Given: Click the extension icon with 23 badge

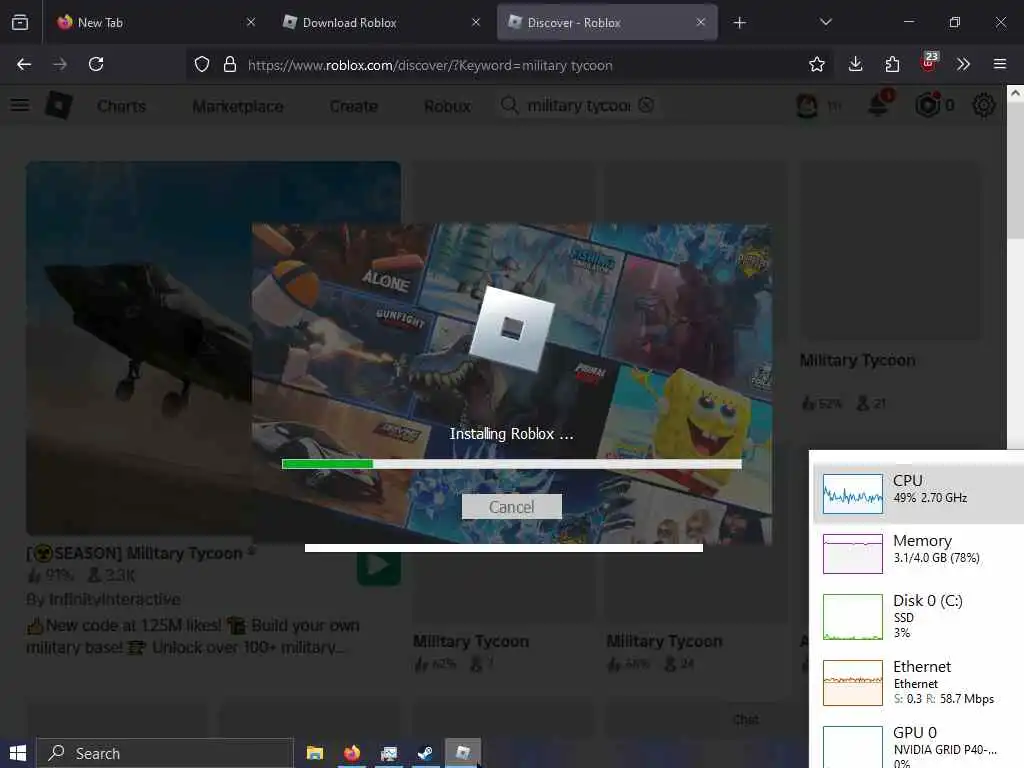Looking at the screenshot, I should (929, 62).
